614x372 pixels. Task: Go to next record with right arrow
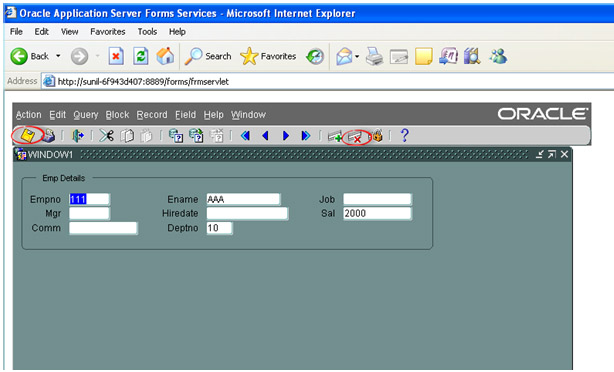286,136
